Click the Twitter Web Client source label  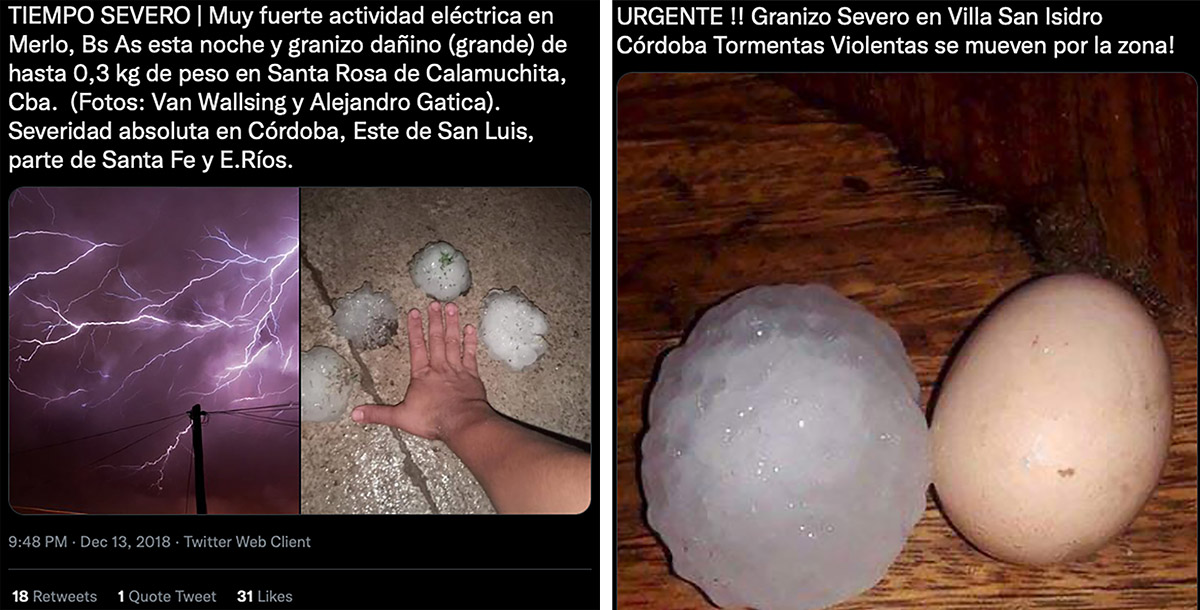[247, 542]
